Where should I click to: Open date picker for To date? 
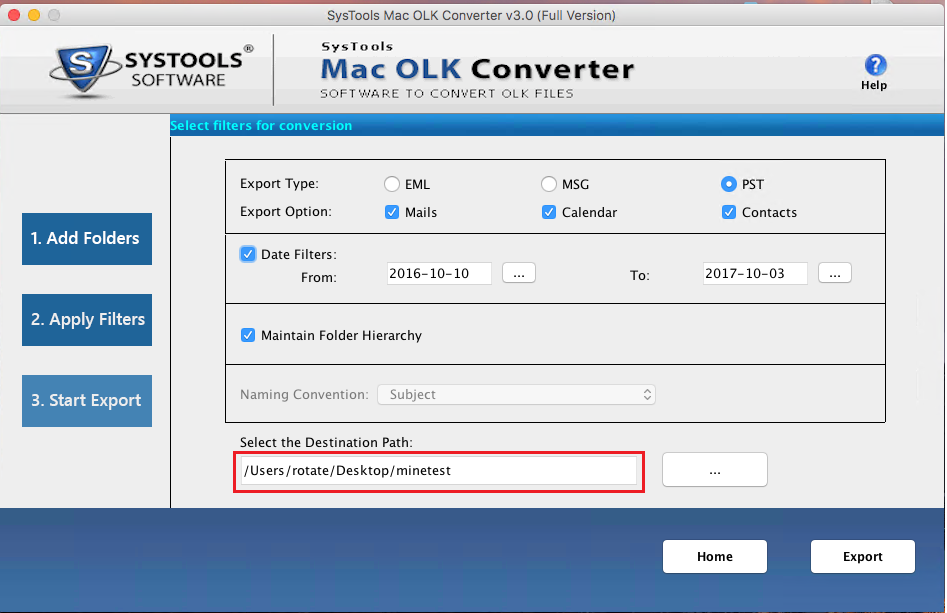pyautogui.click(x=835, y=273)
